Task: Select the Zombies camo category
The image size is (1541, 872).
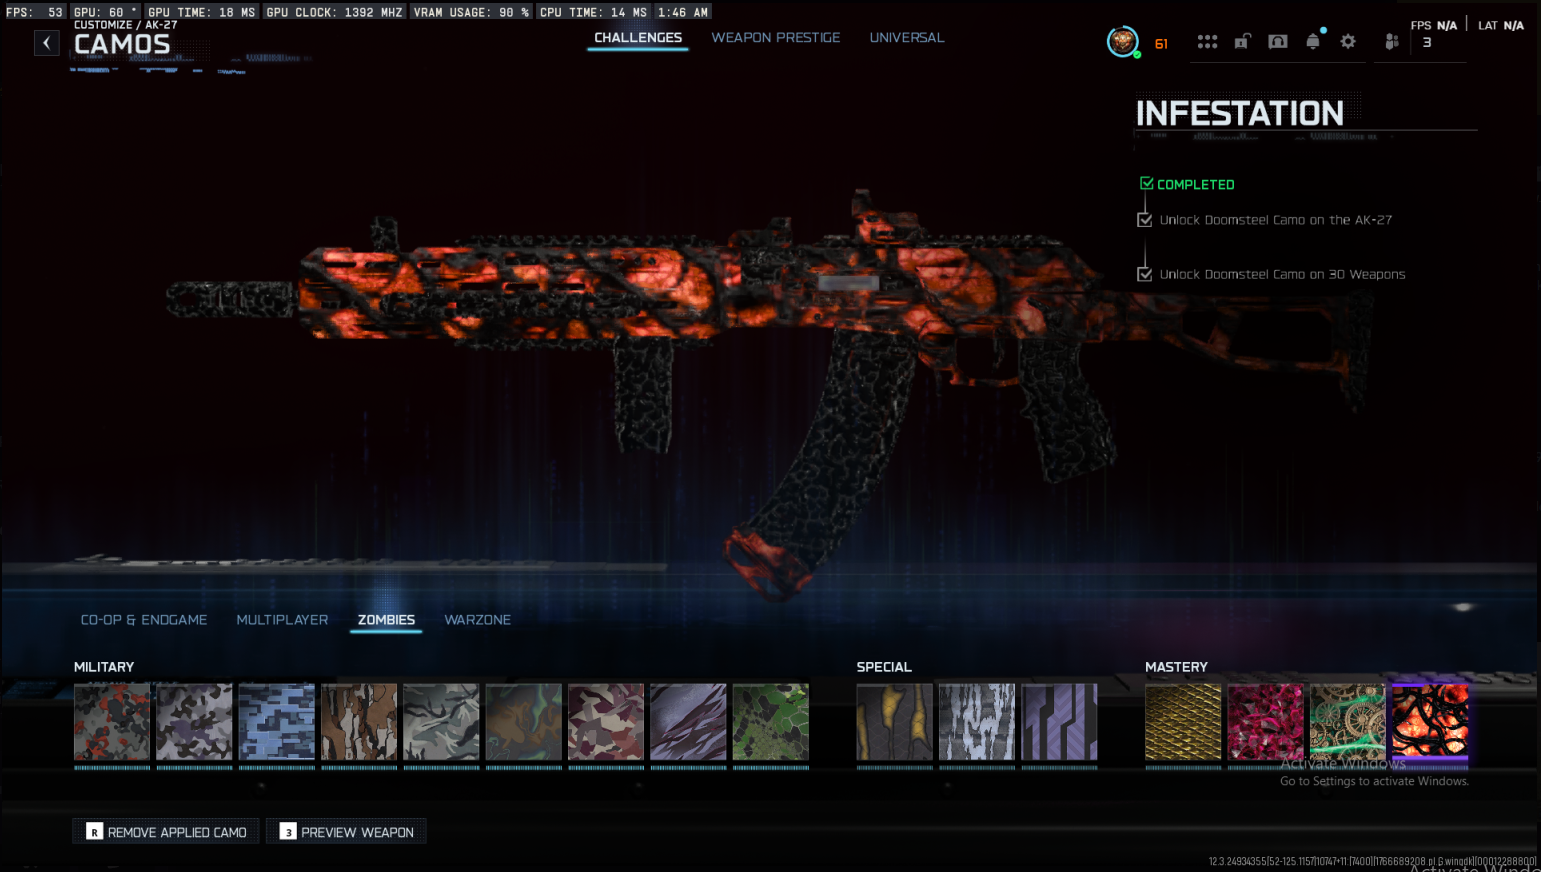Action: (386, 620)
